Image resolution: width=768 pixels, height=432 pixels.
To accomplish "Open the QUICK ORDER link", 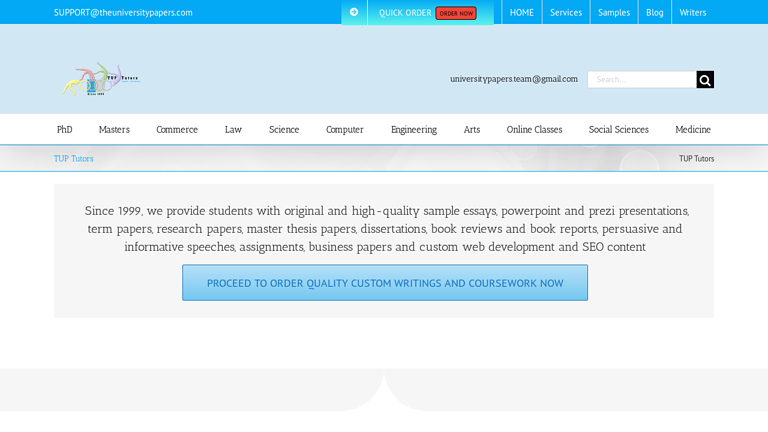I will [405, 13].
